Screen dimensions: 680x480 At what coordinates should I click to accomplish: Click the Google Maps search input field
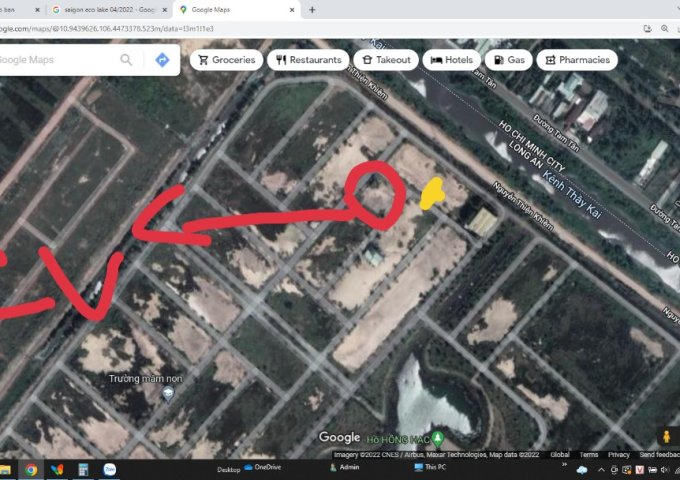click(x=55, y=60)
